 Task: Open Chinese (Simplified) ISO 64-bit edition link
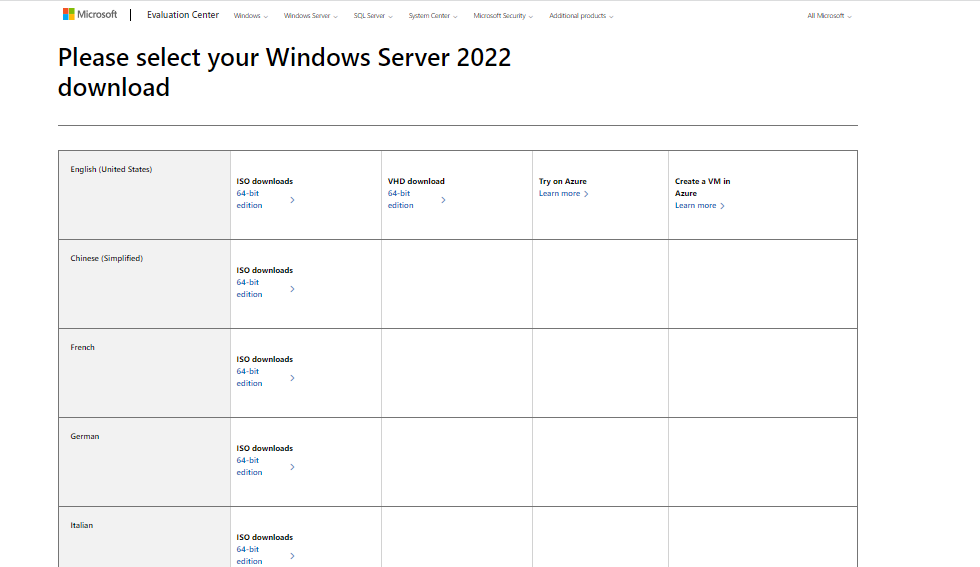249,288
